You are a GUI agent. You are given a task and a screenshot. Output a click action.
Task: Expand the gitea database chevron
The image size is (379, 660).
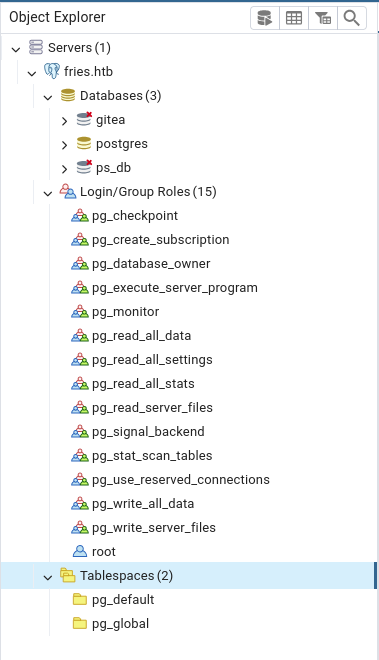pyautogui.click(x=64, y=121)
